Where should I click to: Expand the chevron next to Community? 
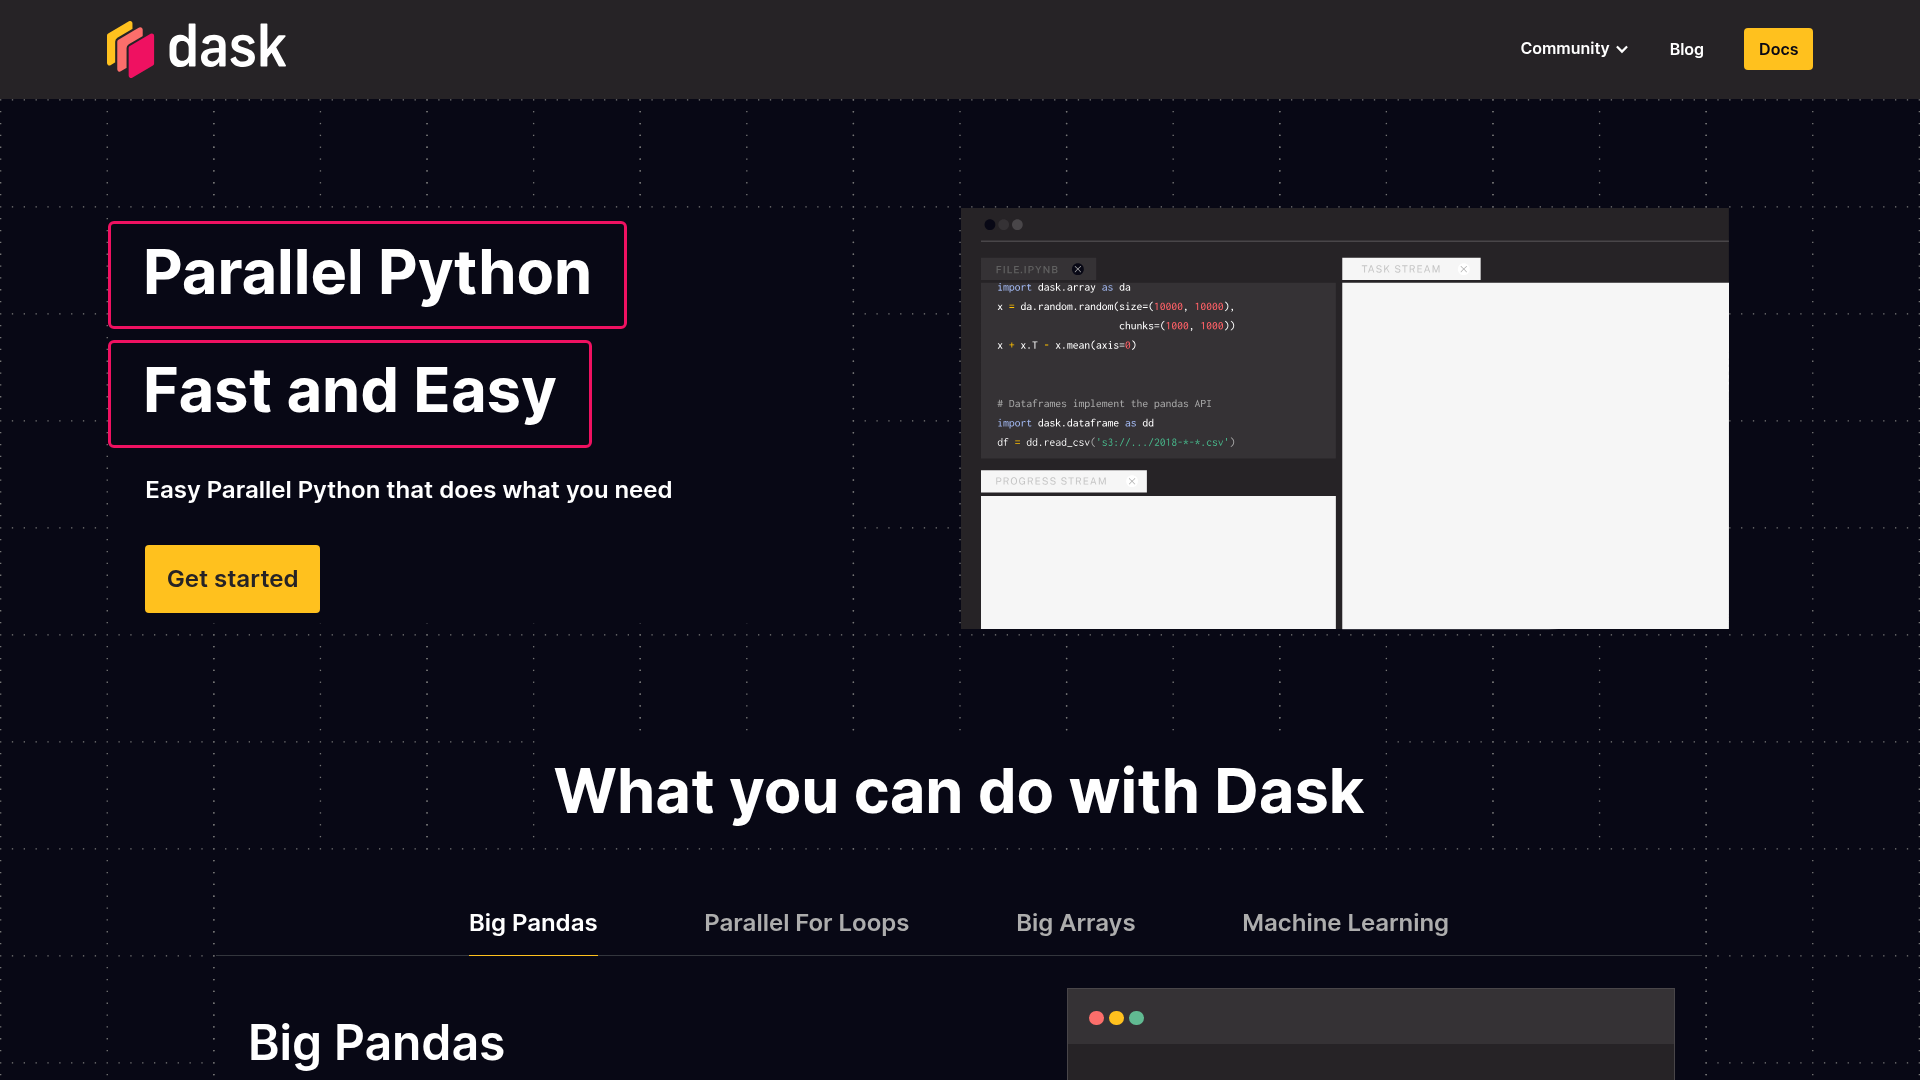tap(1622, 49)
